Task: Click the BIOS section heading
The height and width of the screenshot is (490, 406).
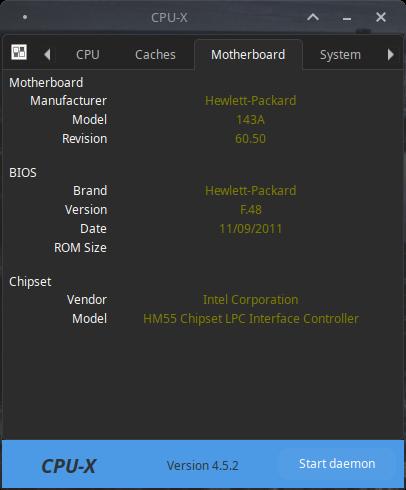Action: coord(23,173)
